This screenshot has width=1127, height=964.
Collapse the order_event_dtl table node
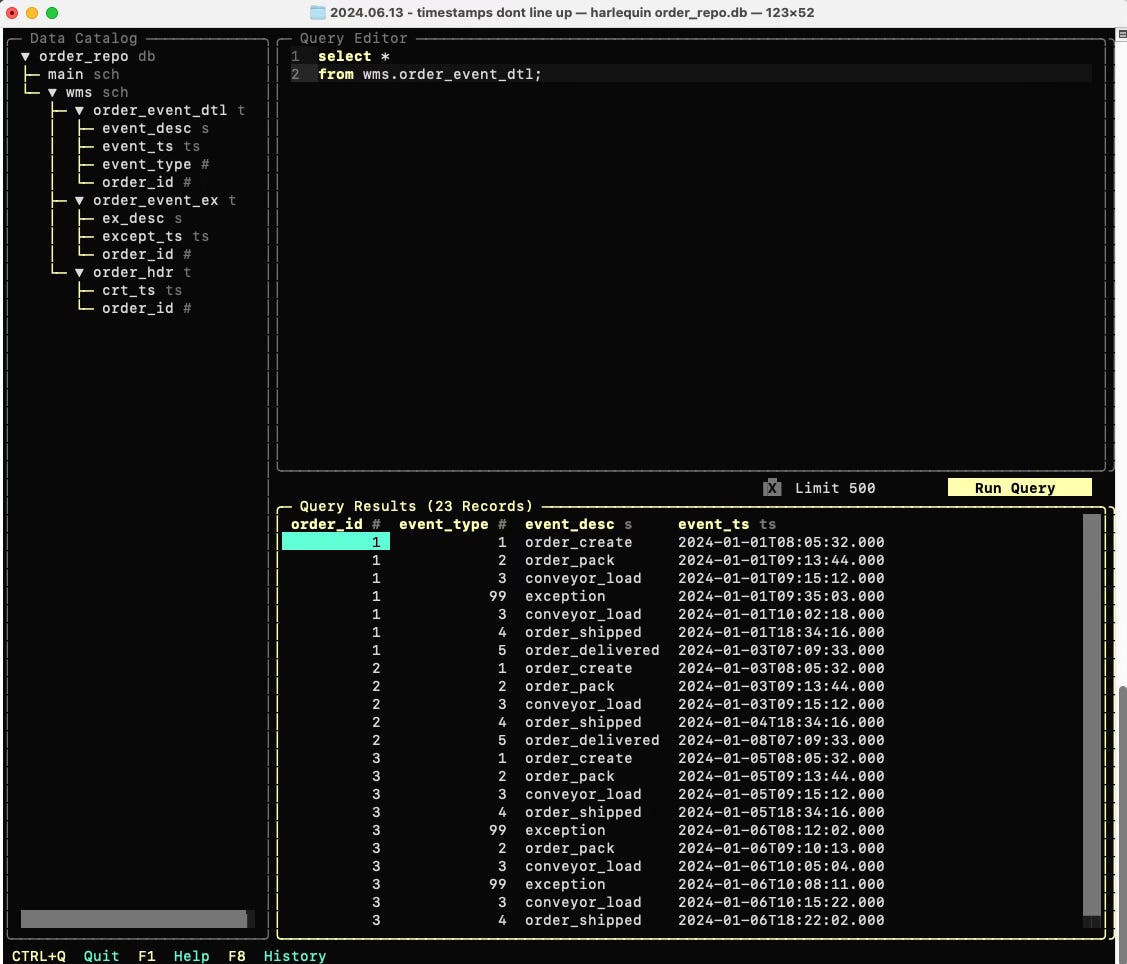(79, 111)
